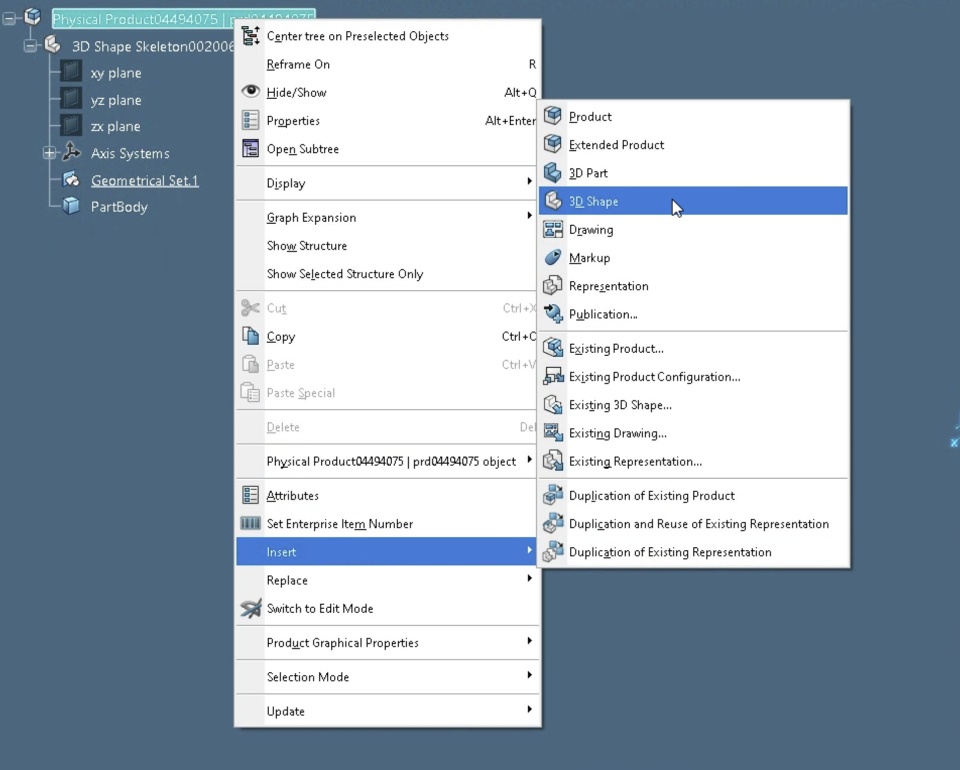Select the xy plane tree item
Viewport: 960px width, 770px height.
click(x=116, y=73)
